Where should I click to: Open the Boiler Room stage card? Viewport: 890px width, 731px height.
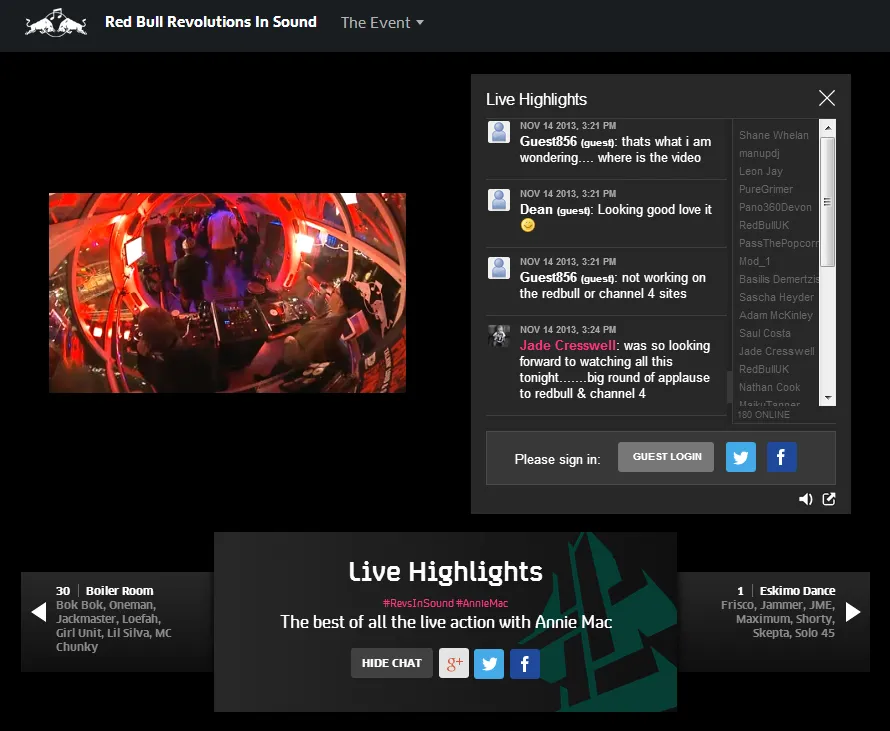117,621
